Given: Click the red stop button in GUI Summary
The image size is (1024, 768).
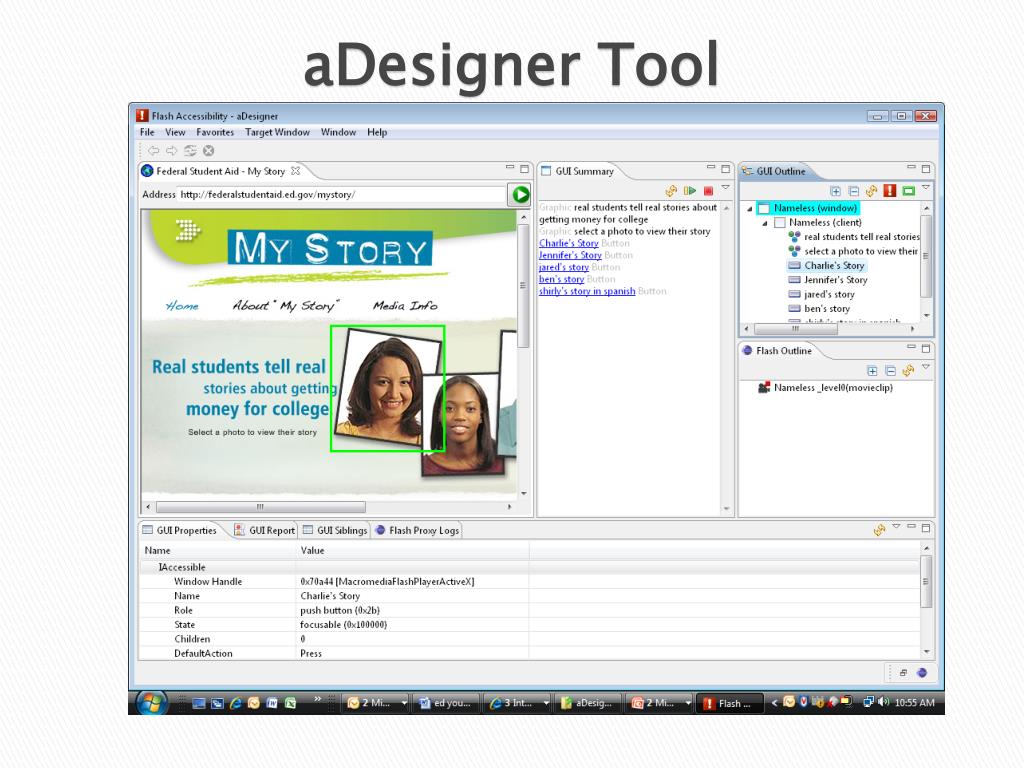Looking at the screenshot, I should 709,191.
